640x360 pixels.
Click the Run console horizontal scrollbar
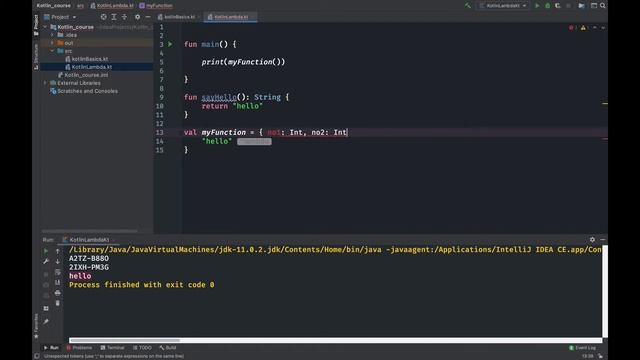pos(124,340)
